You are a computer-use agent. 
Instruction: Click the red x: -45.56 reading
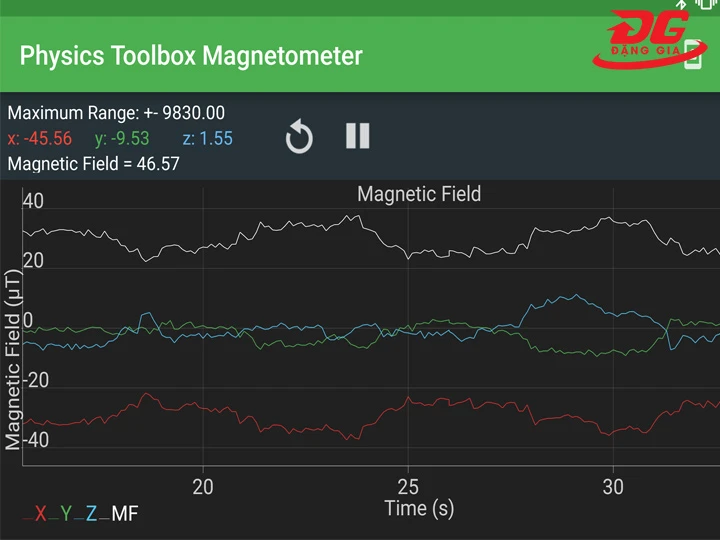[x=40, y=138]
